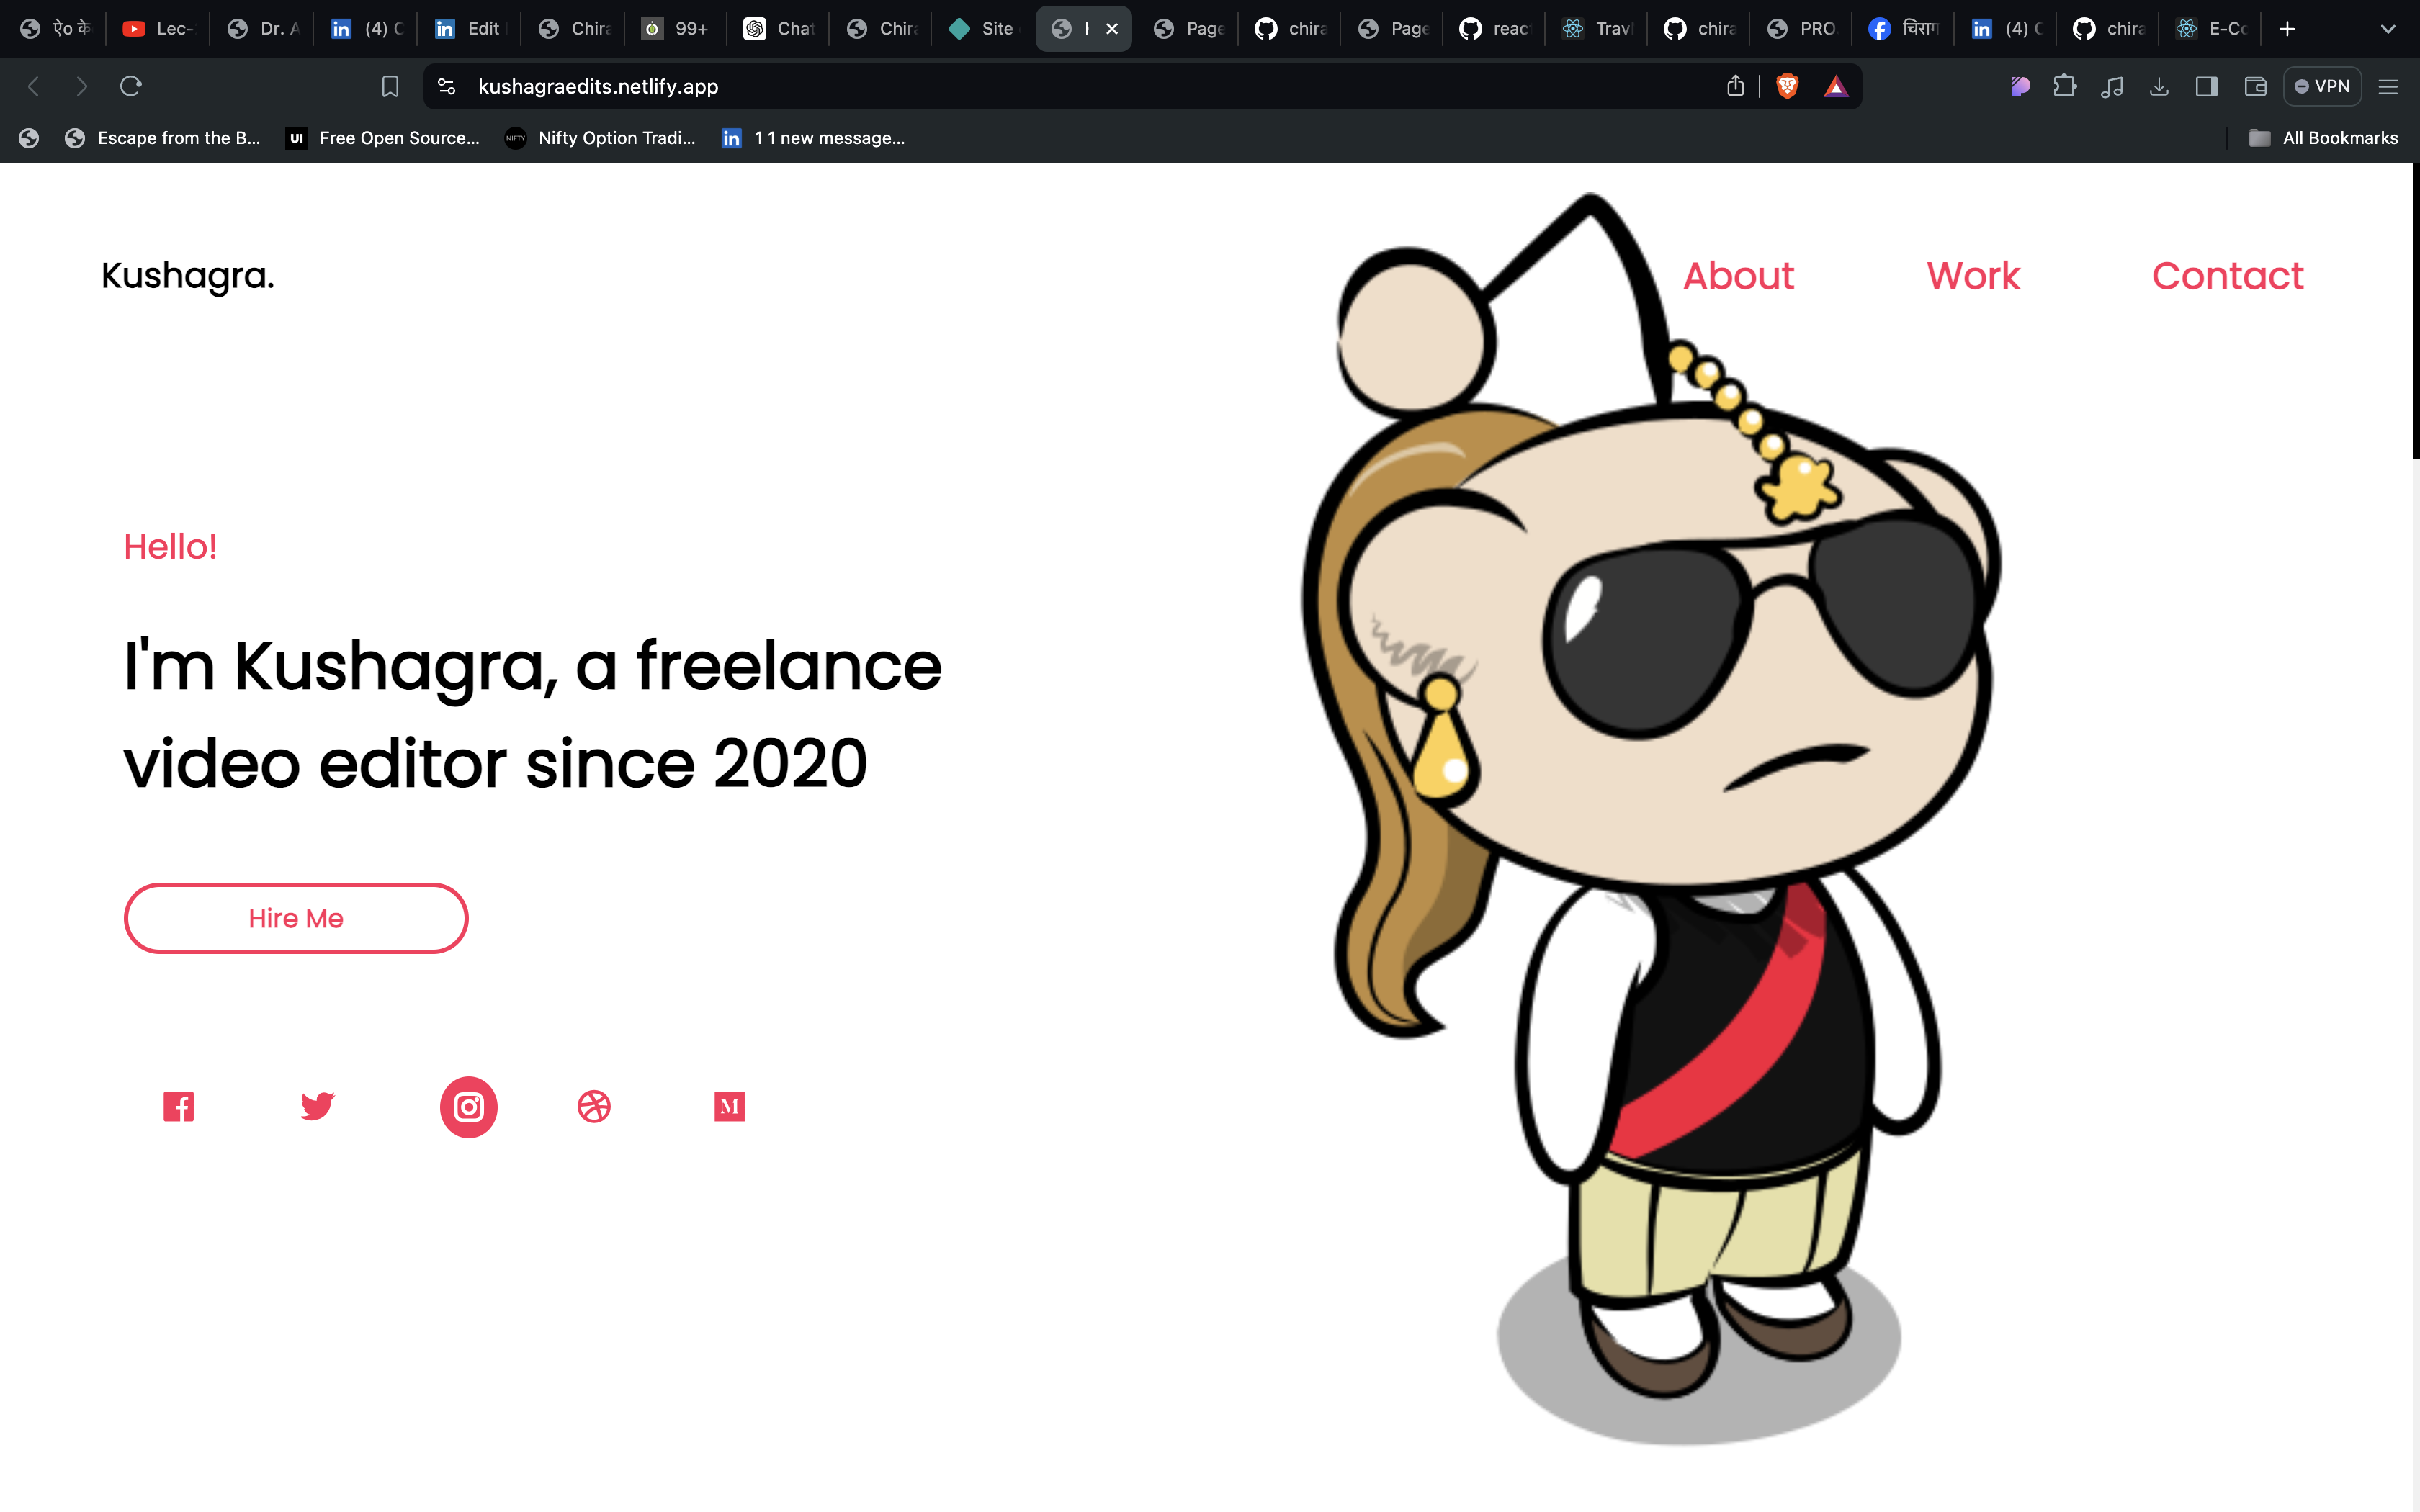Open the Dribbble social icon
The width and height of the screenshot is (2420, 1512).
click(594, 1106)
